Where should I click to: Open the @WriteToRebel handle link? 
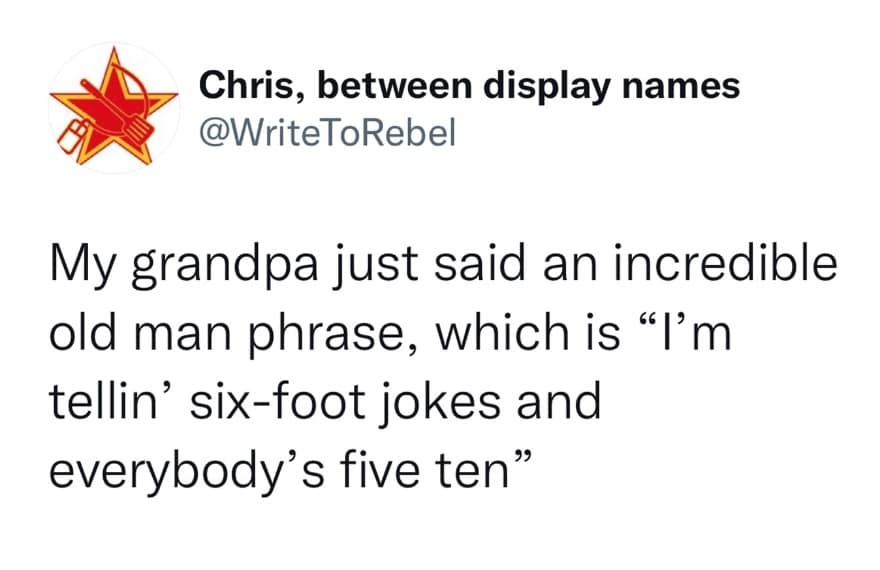pos(327,131)
